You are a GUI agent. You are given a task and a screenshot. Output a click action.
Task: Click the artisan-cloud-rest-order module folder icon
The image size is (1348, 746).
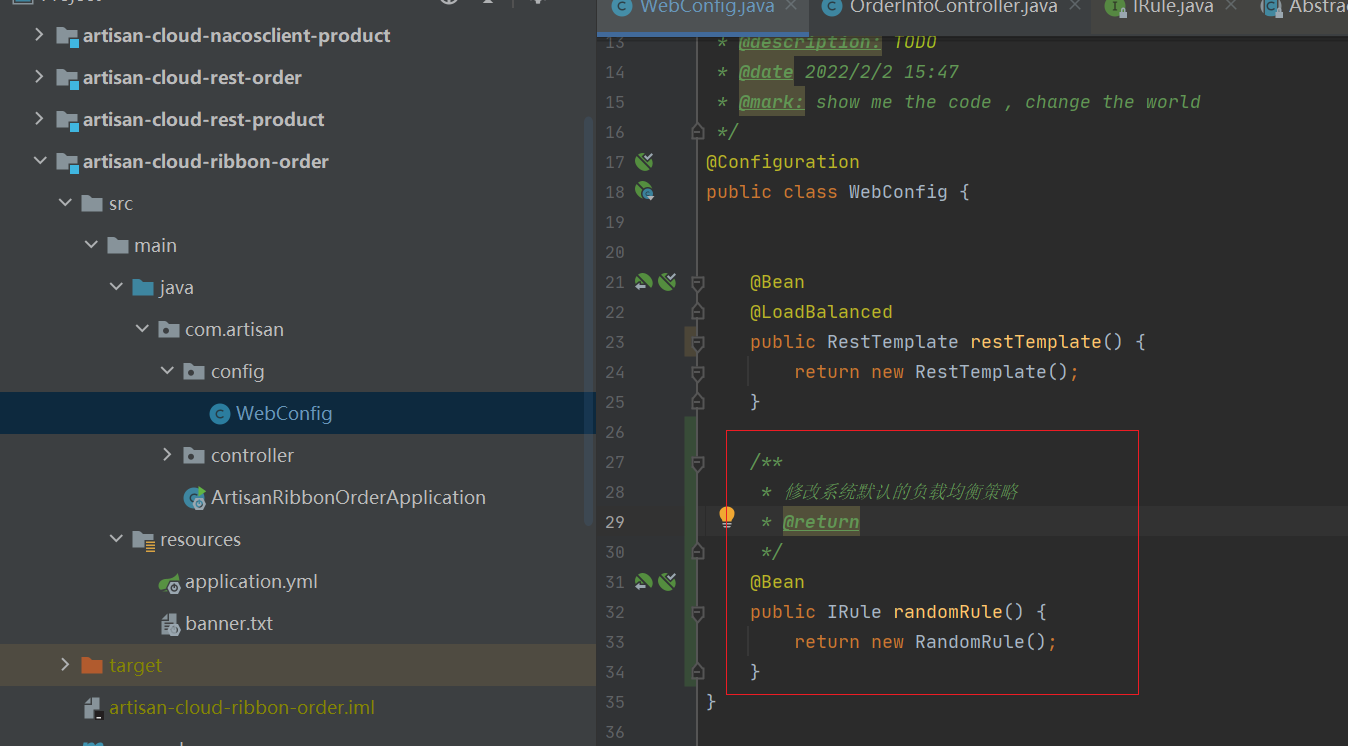click(x=67, y=78)
